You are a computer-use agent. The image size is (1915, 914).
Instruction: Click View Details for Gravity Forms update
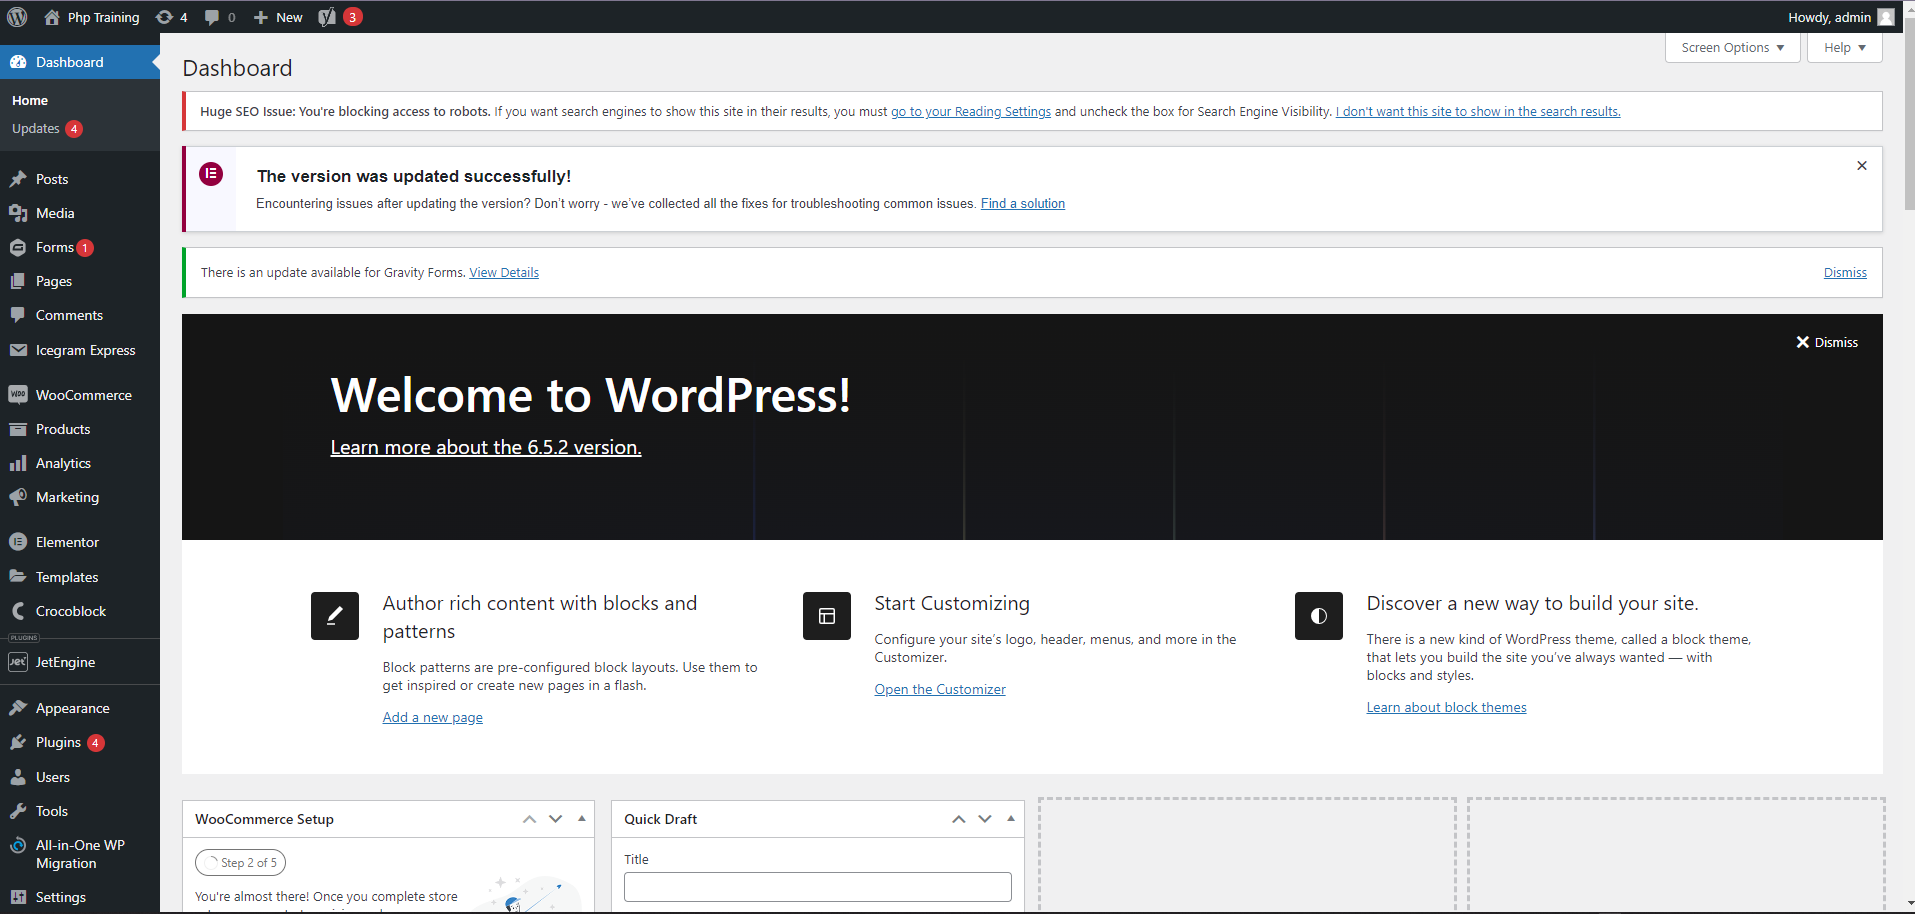(504, 272)
